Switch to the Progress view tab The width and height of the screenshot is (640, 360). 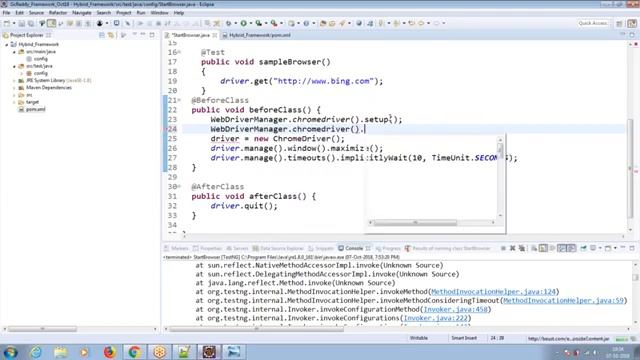[x=388, y=248]
